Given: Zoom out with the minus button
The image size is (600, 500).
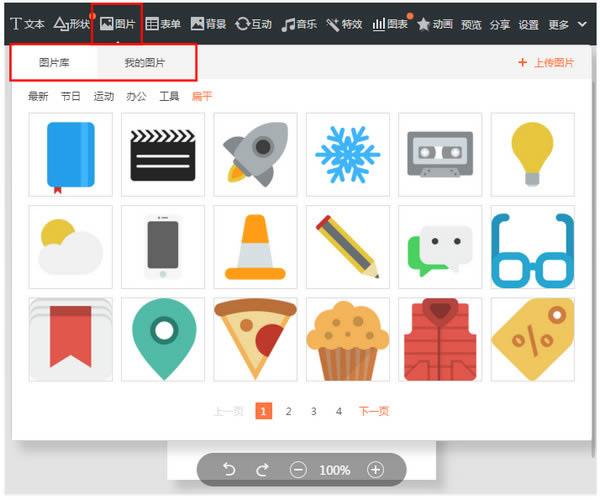Looking at the screenshot, I should 298,469.
